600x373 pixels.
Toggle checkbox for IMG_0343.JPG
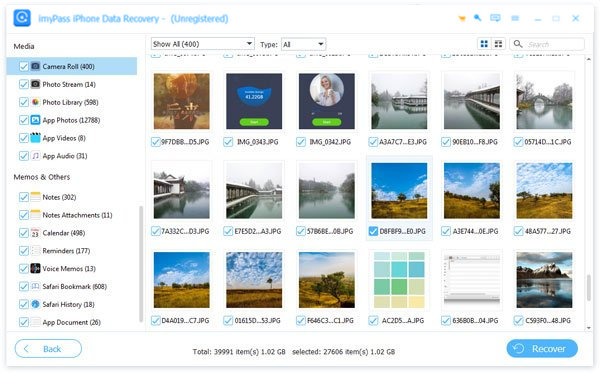[x=228, y=142]
